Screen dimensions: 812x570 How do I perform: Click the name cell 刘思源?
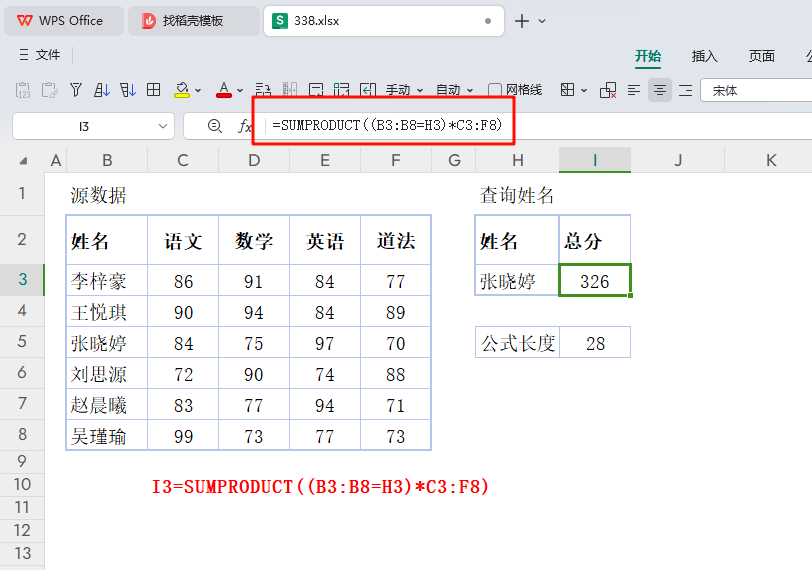(107, 374)
